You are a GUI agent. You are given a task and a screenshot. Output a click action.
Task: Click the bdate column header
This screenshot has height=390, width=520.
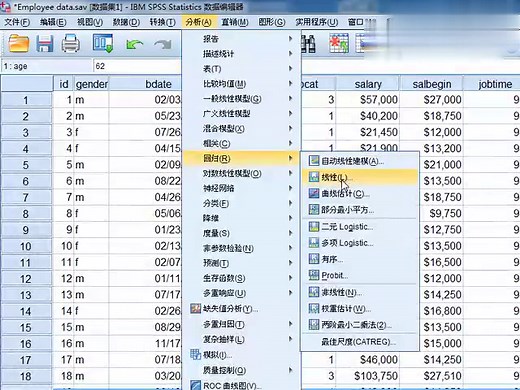point(146,84)
